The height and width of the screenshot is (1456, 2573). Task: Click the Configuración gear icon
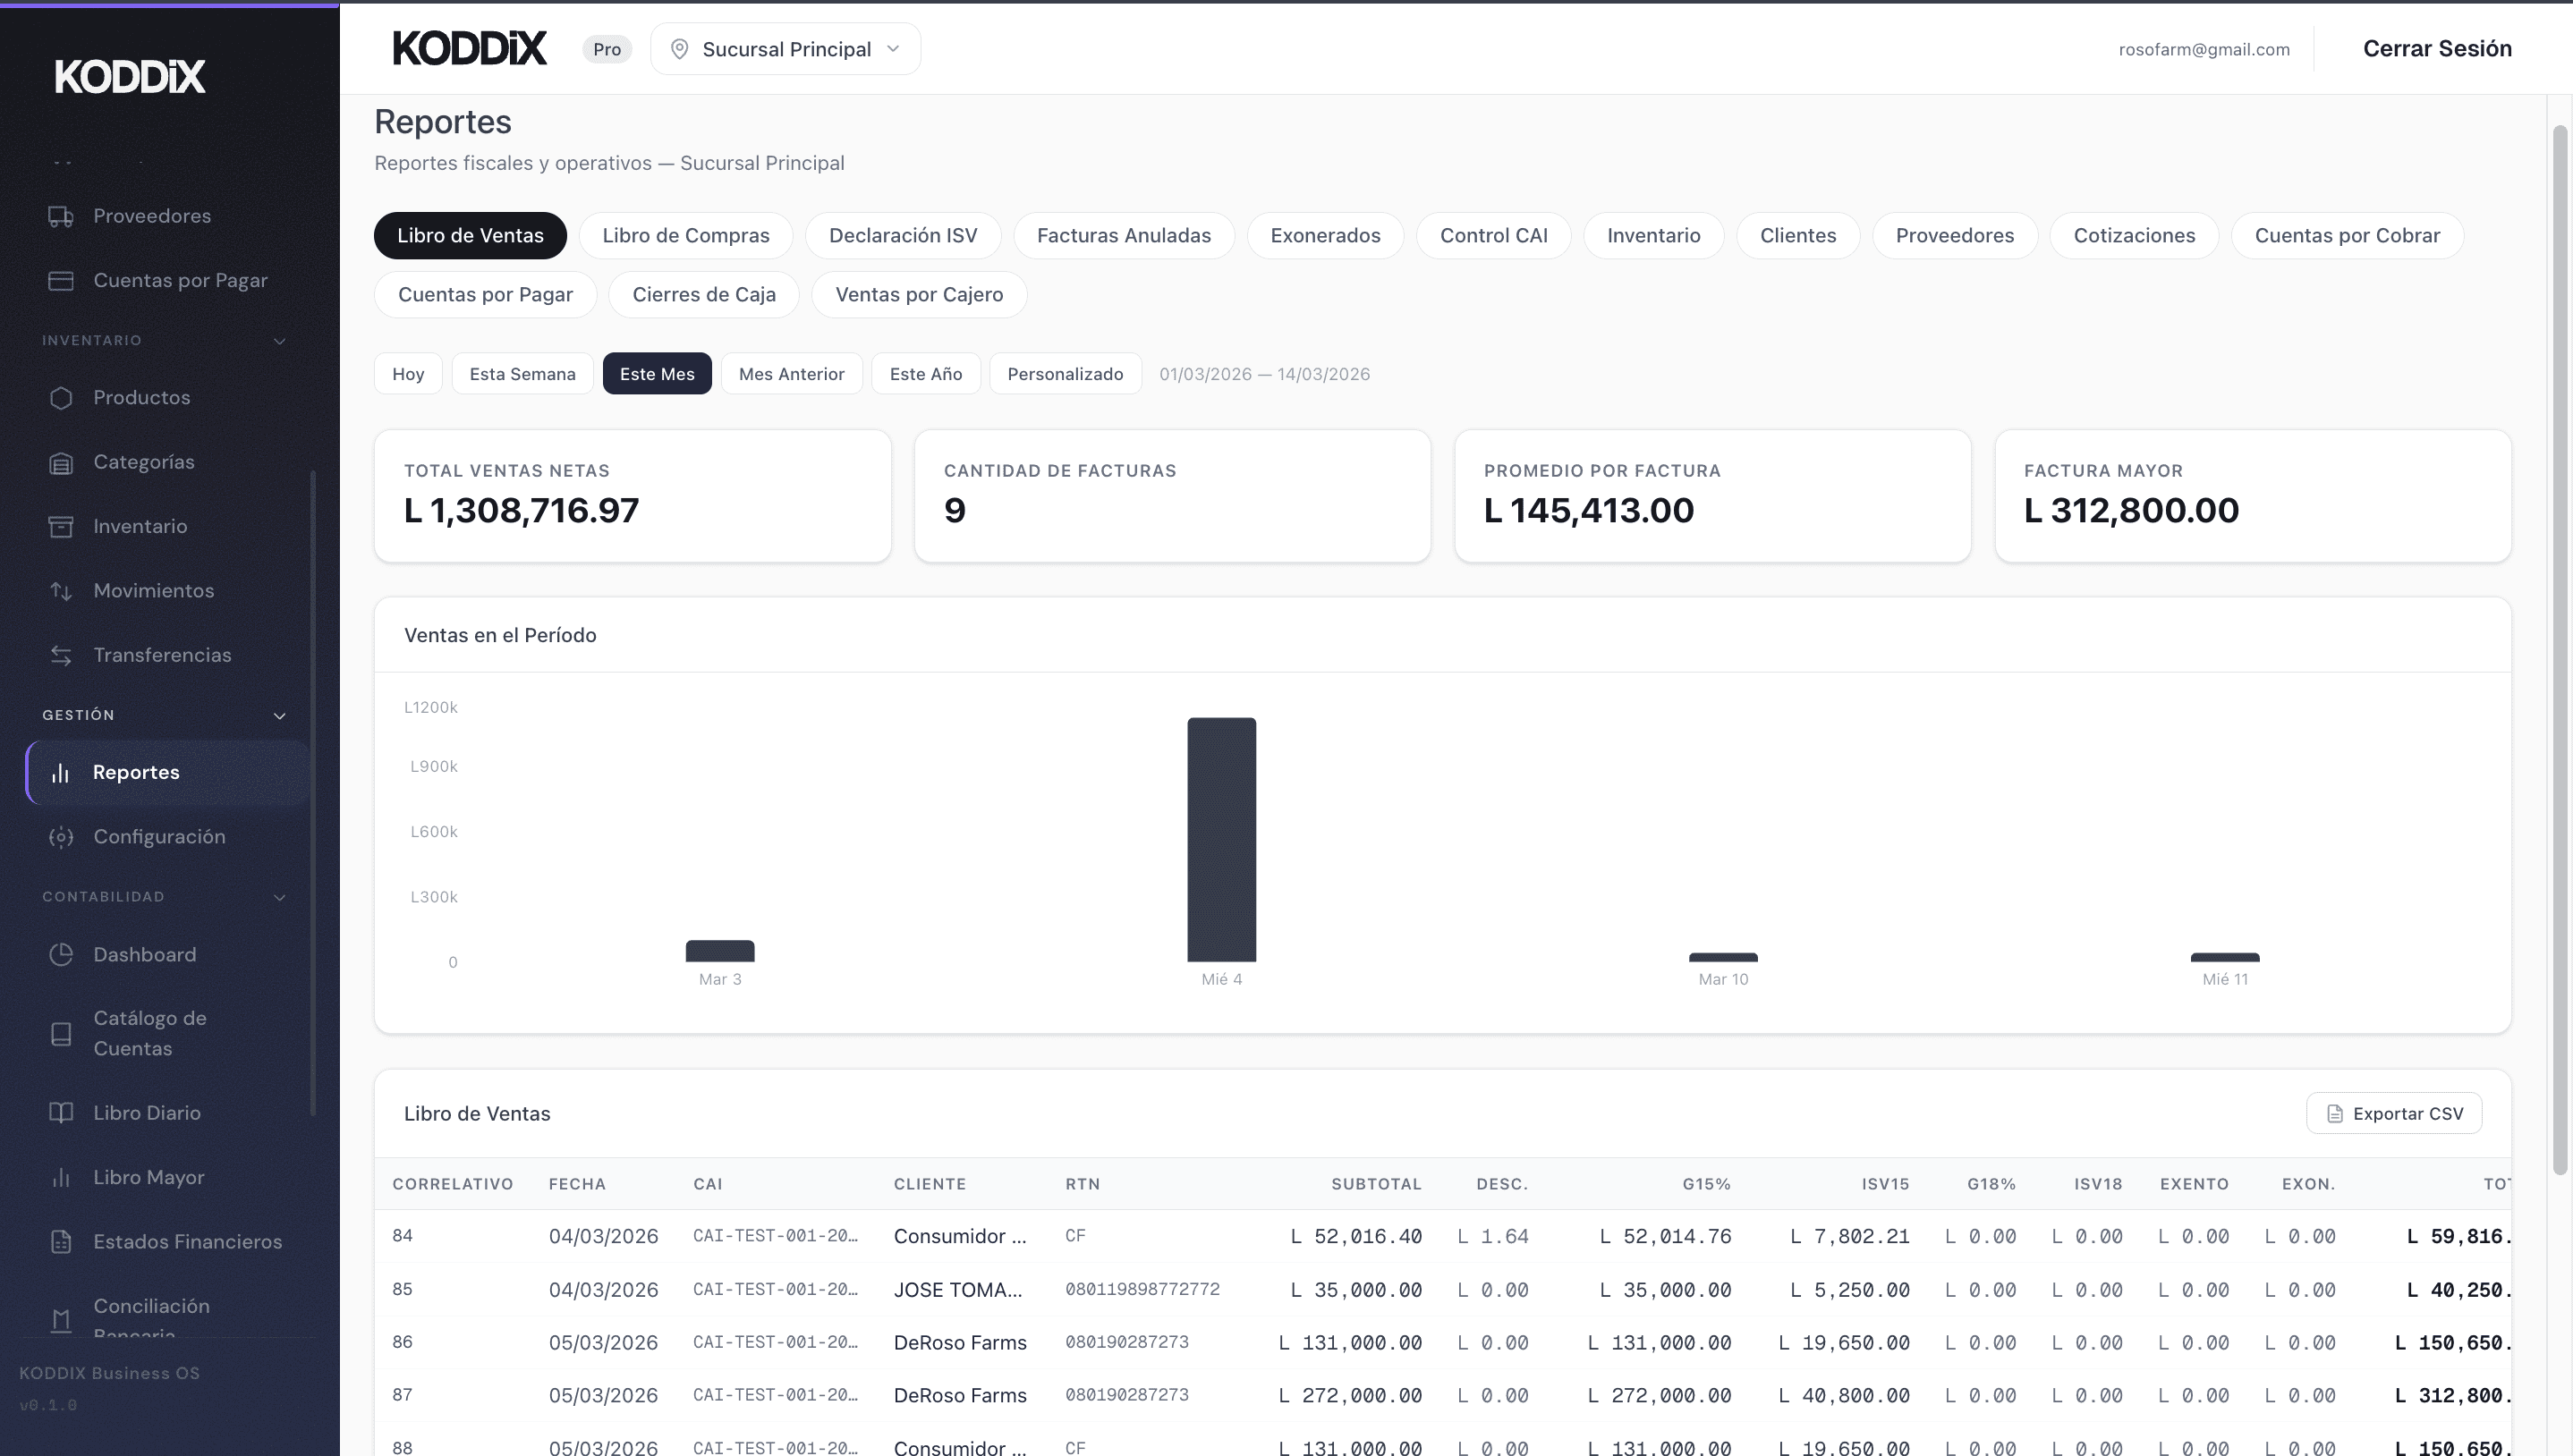coord(61,837)
